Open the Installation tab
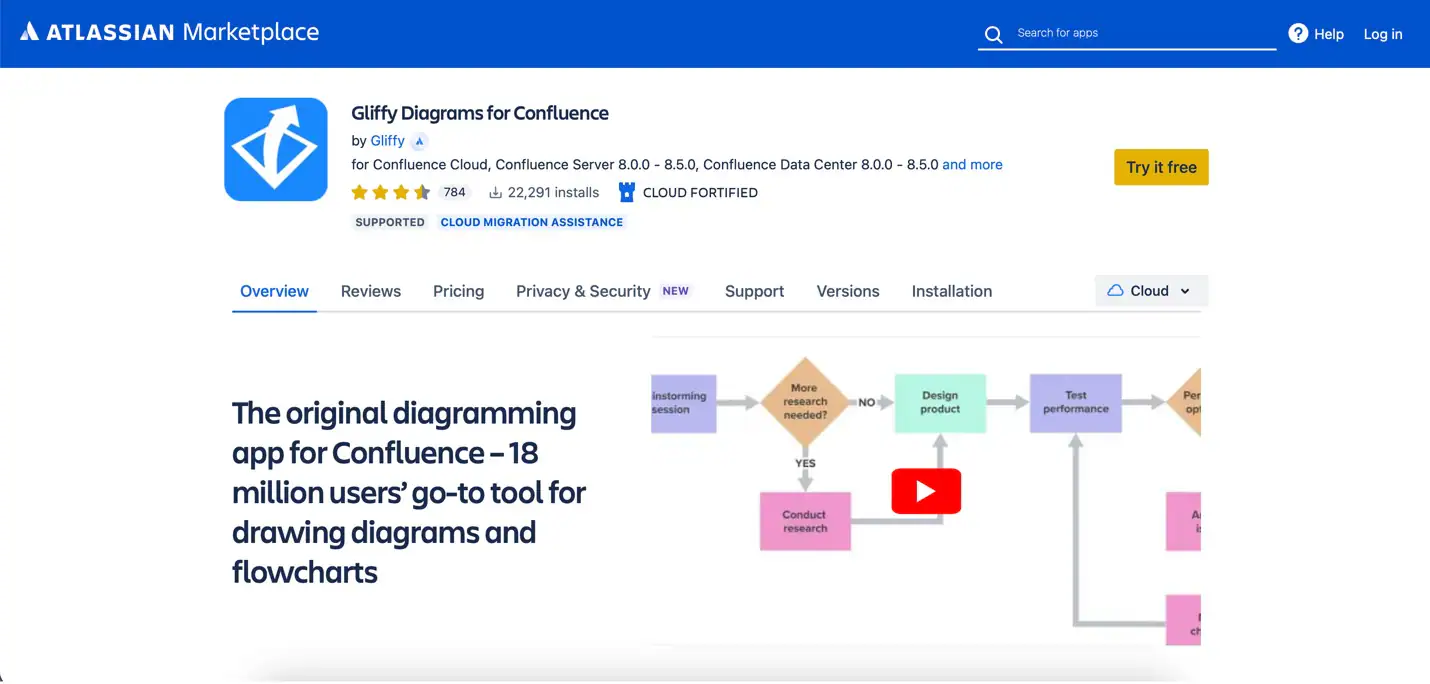Image resolution: width=1430 pixels, height=684 pixels. point(952,291)
